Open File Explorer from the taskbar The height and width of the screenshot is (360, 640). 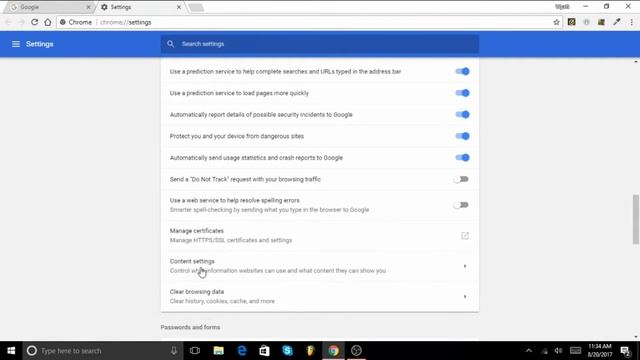[x=218, y=351]
